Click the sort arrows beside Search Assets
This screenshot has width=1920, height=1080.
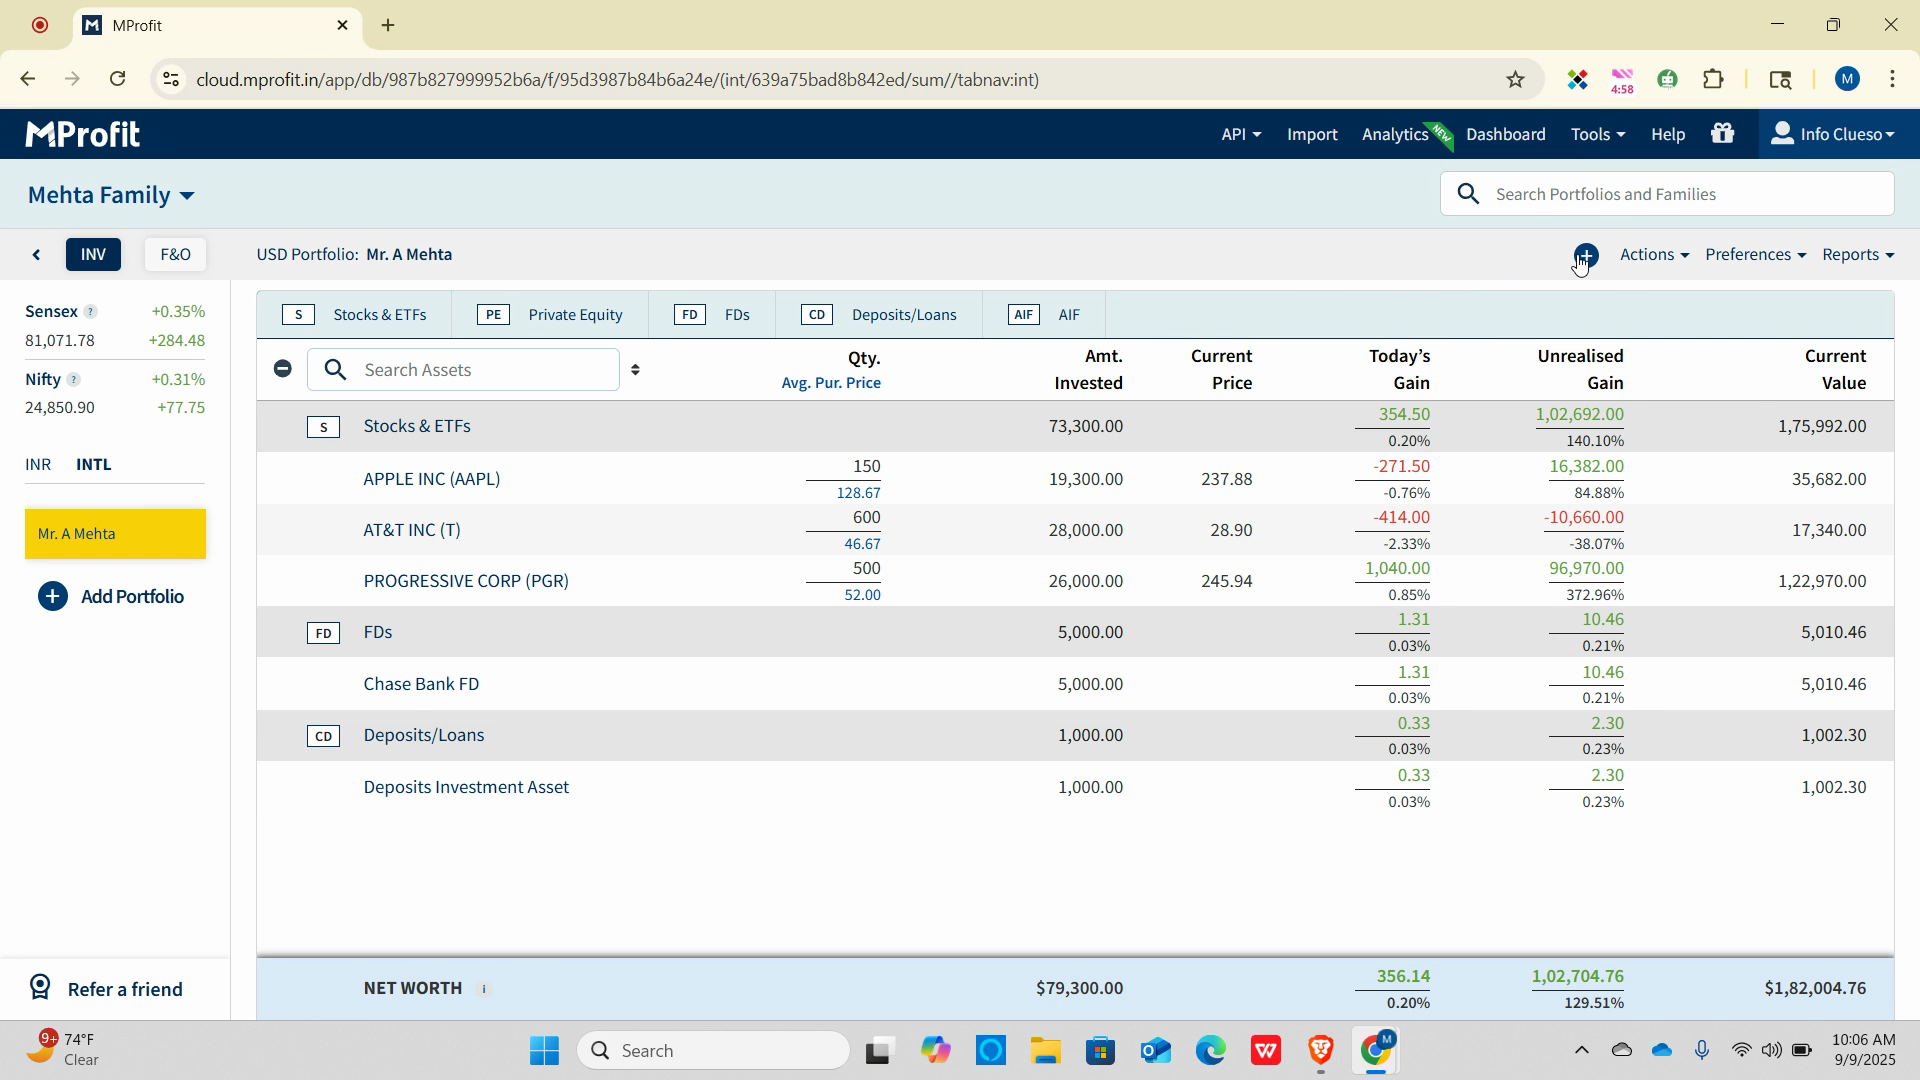[x=635, y=370]
